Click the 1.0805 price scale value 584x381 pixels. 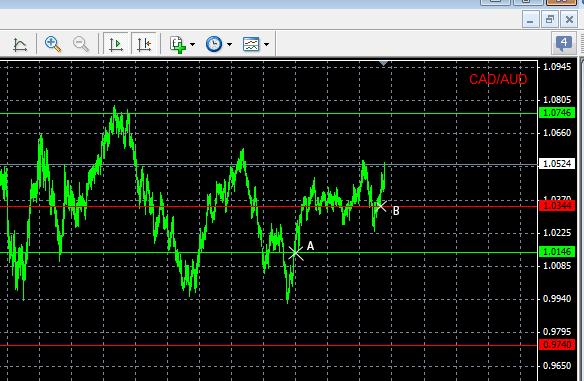tap(557, 100)
